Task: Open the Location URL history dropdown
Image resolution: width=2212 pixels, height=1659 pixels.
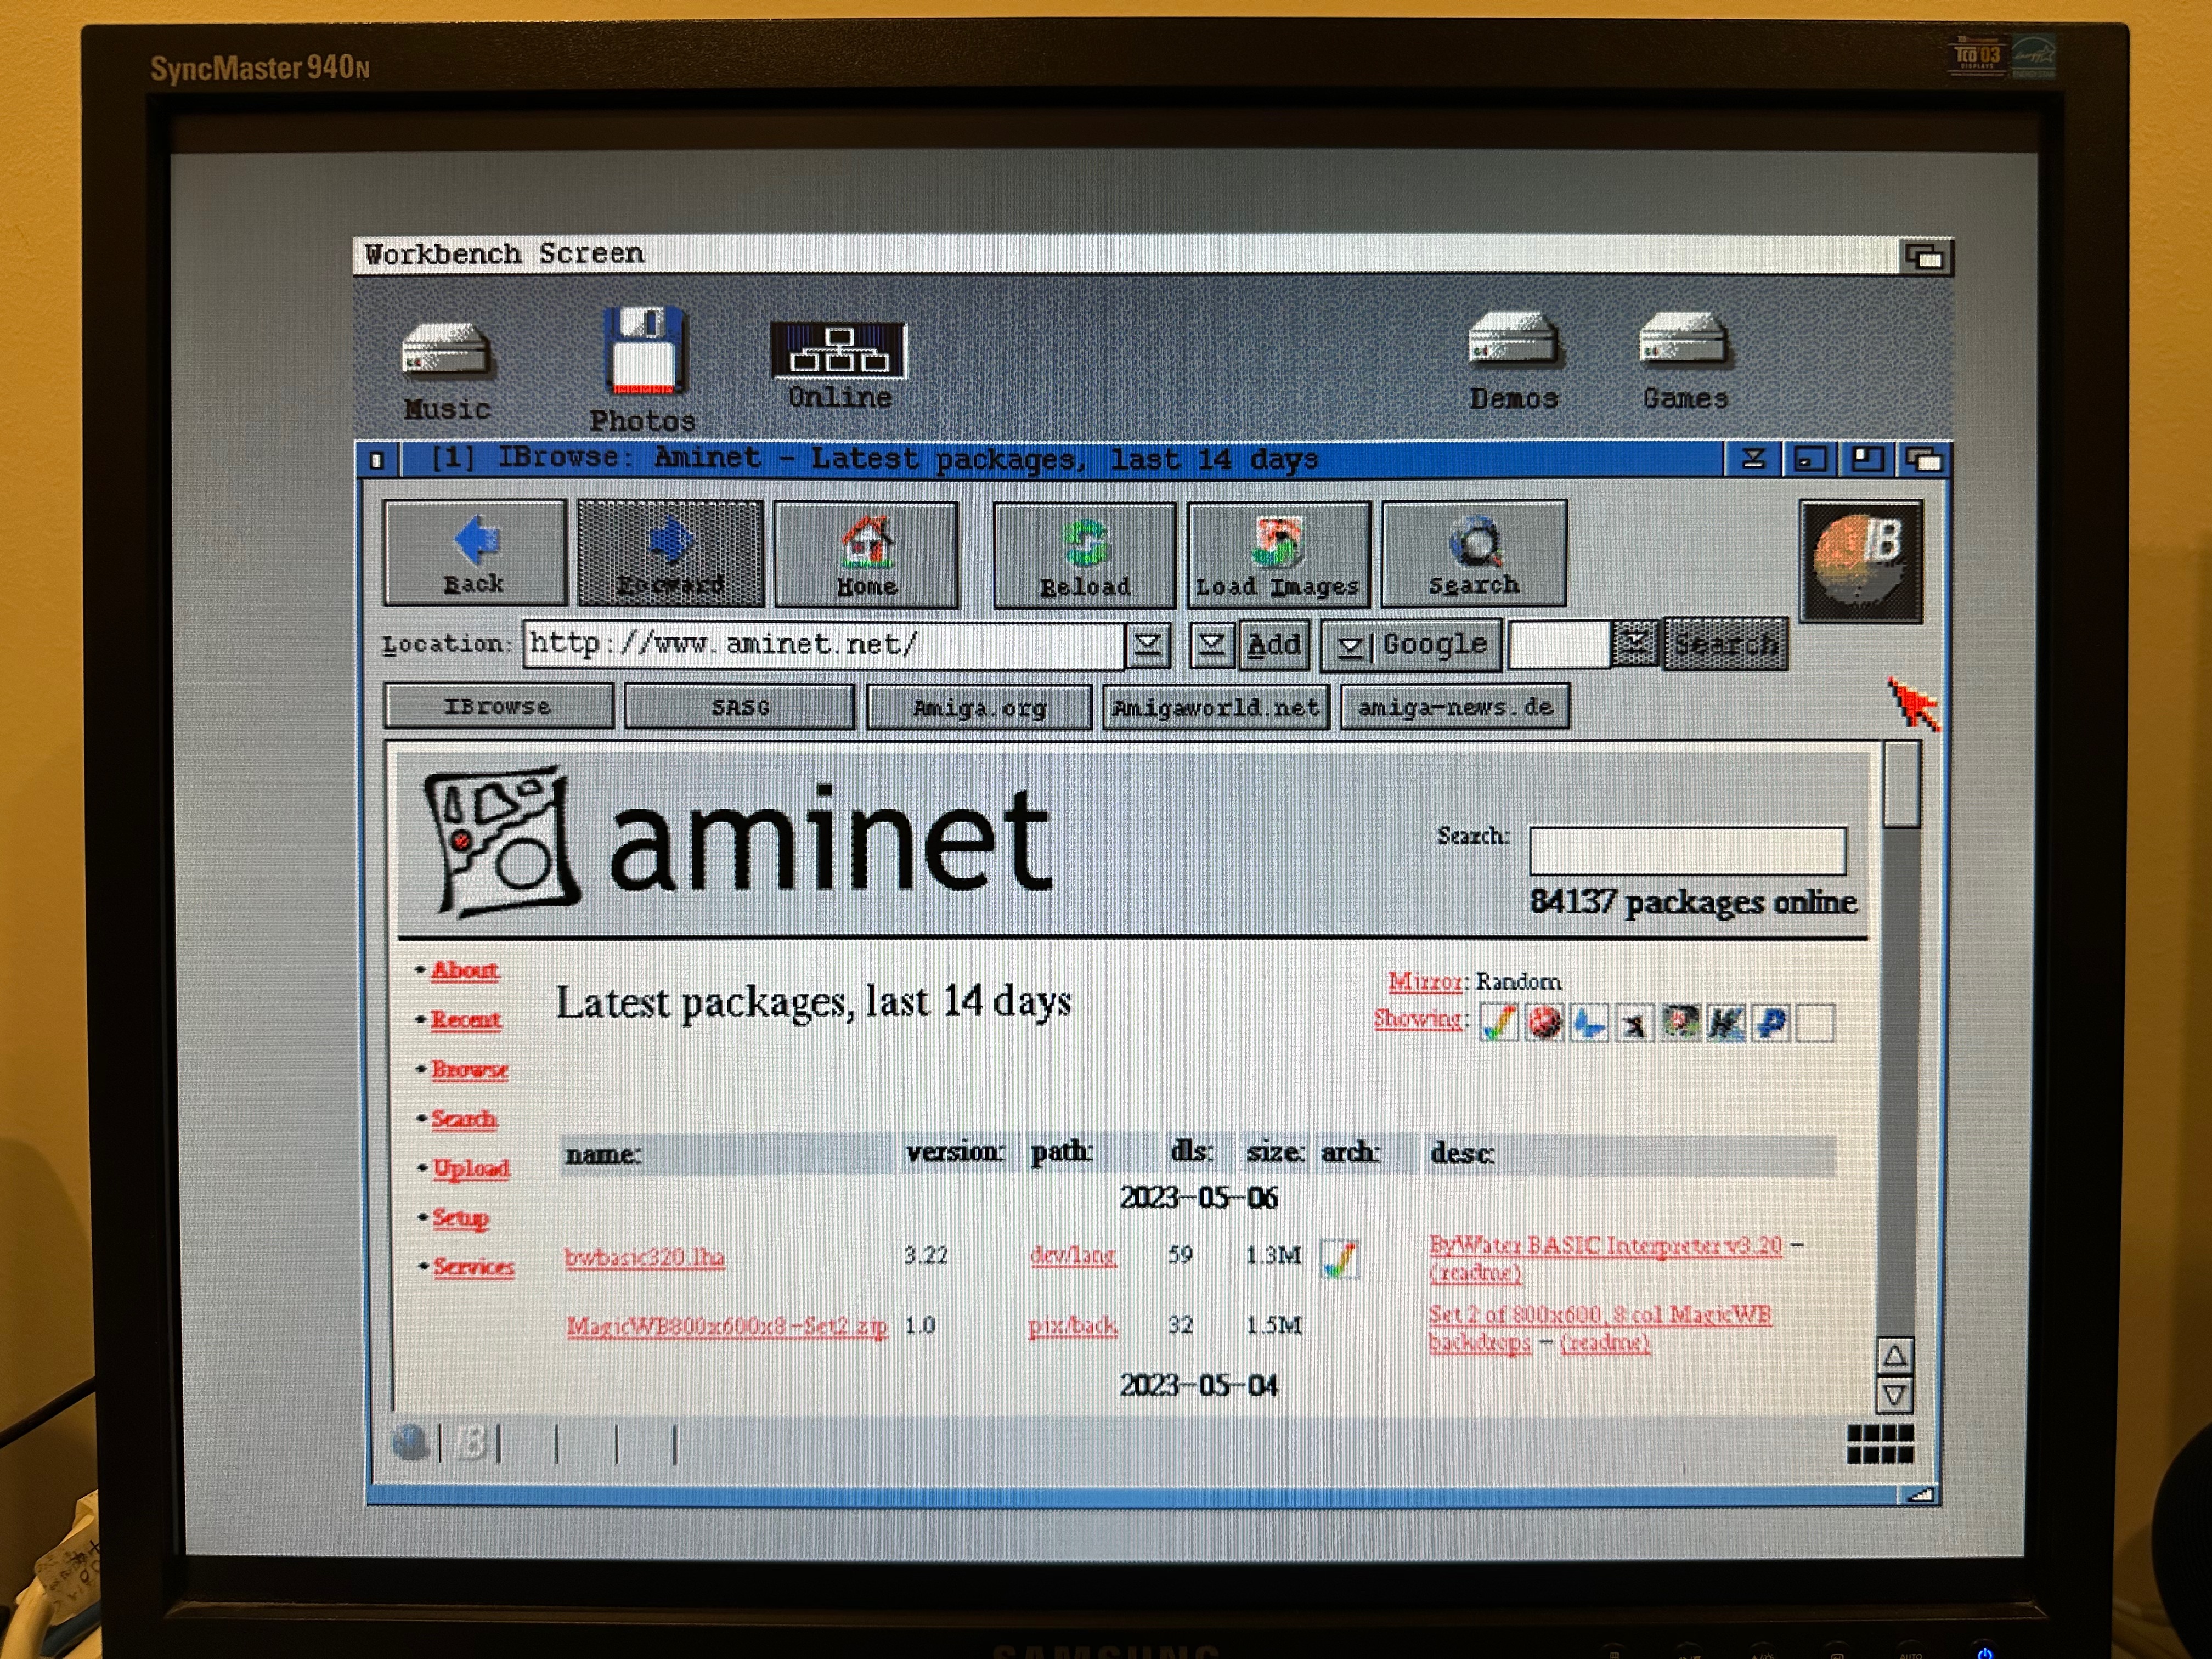Action: pos(1148,644)
